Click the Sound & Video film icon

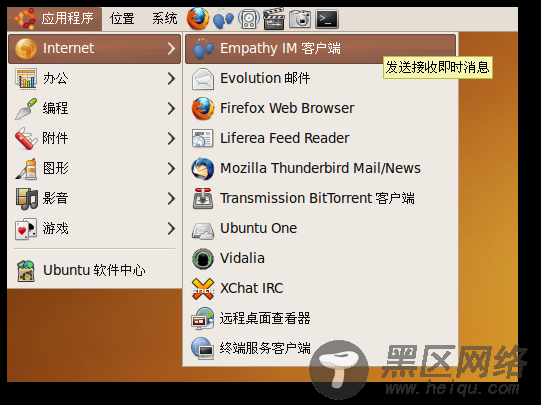coord(27,199)
